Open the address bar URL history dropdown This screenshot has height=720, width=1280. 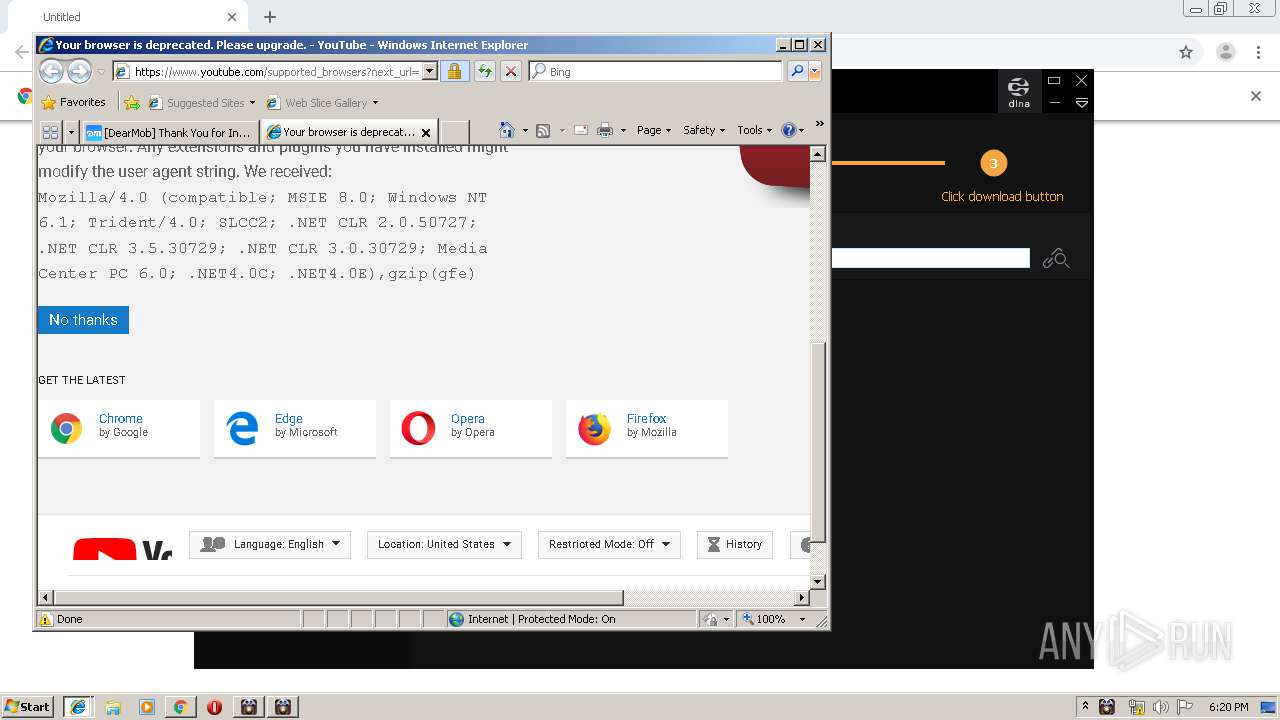pos(430,71)
